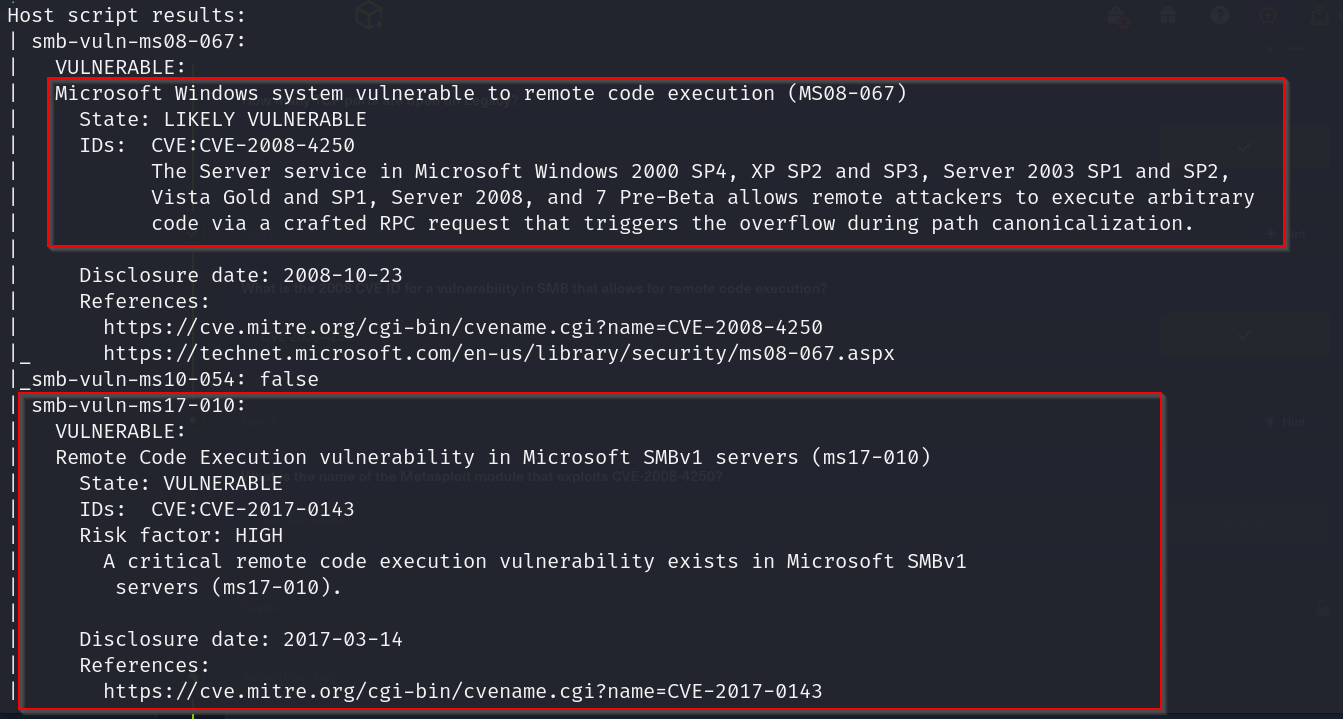Click the gift box icon

tap(1168, 15)
